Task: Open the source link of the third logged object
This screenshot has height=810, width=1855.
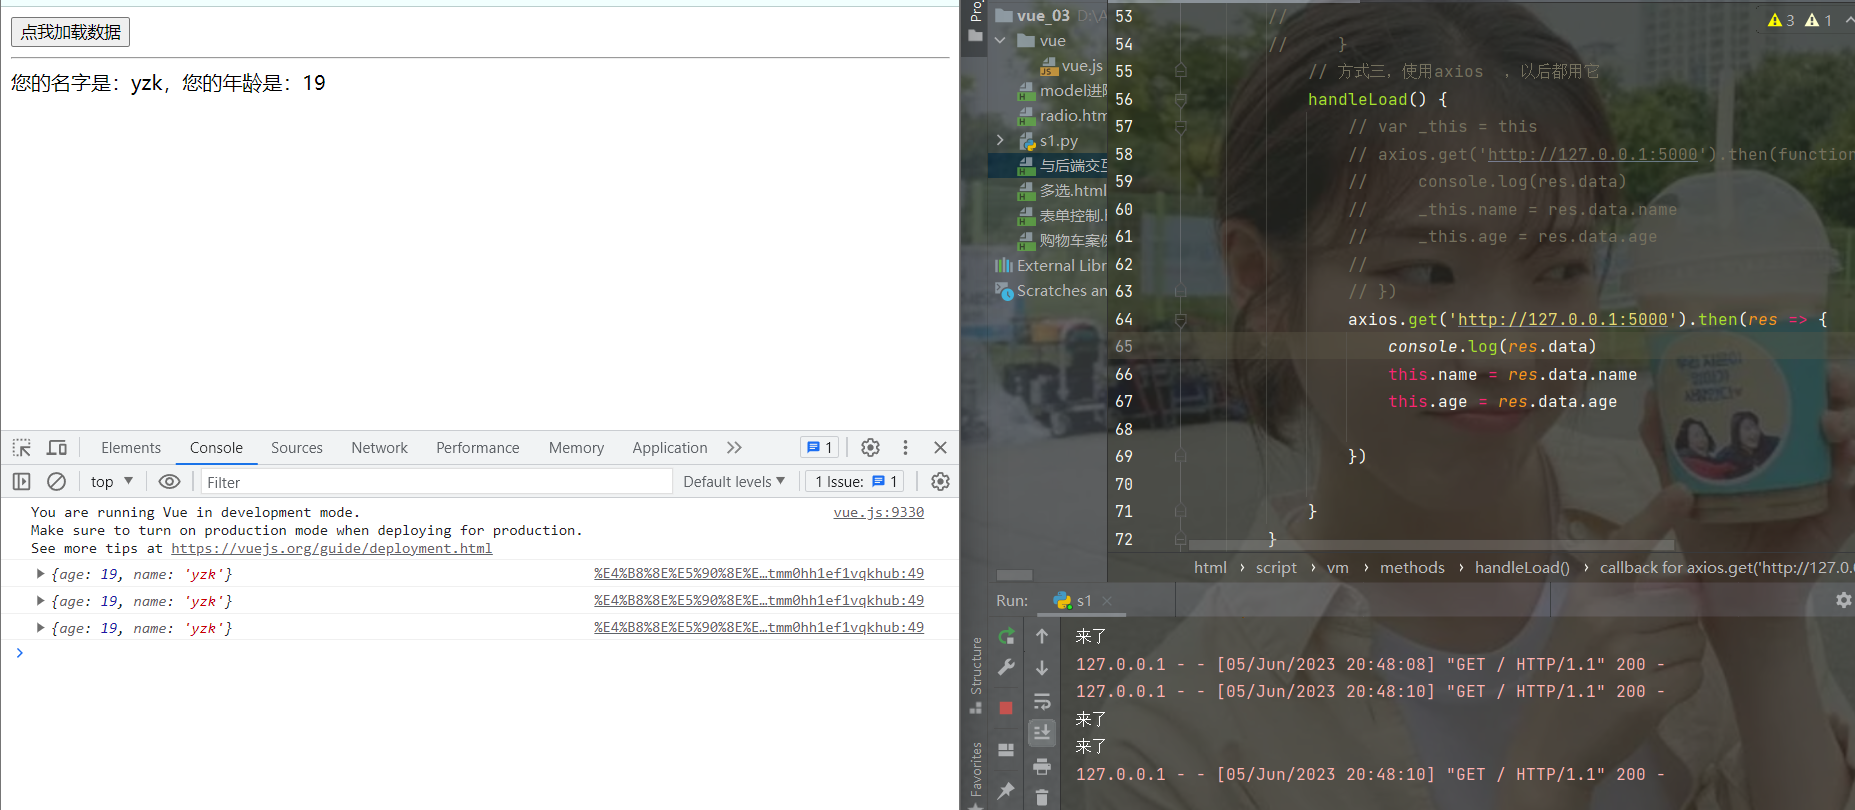Action: [x=759, y=628]
